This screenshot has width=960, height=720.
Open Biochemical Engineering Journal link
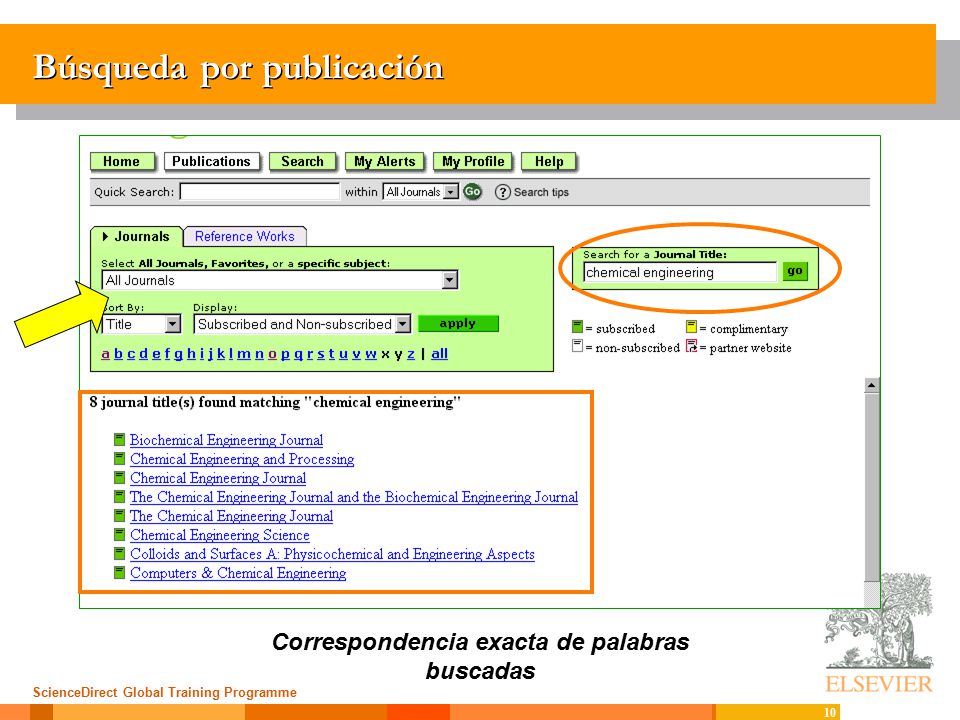227,440
